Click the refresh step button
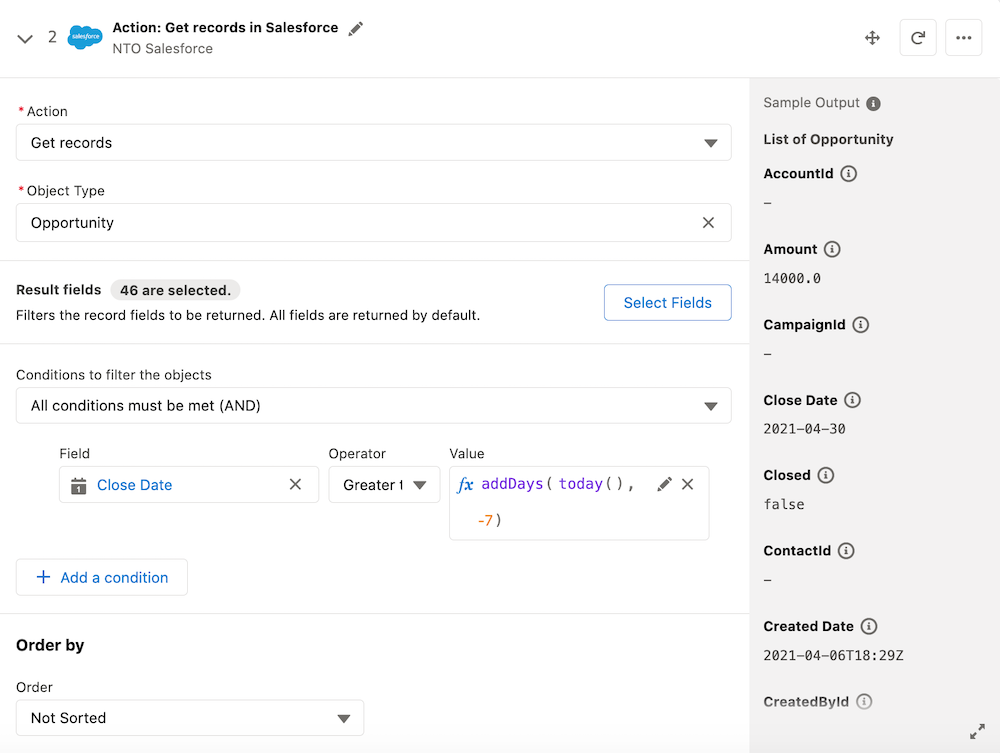The width and height of the screenshot is (1000, 753). pos(918,38)
